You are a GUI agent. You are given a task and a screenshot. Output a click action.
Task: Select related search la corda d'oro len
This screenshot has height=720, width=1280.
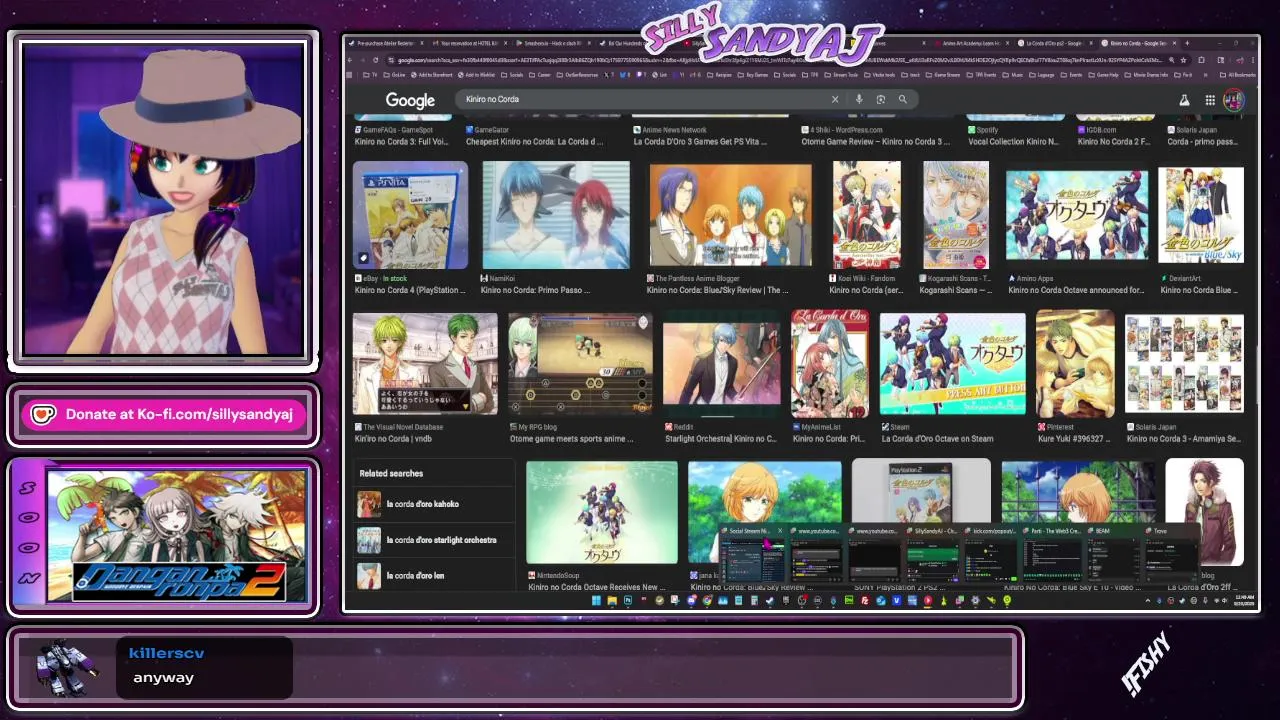point(434,576)
